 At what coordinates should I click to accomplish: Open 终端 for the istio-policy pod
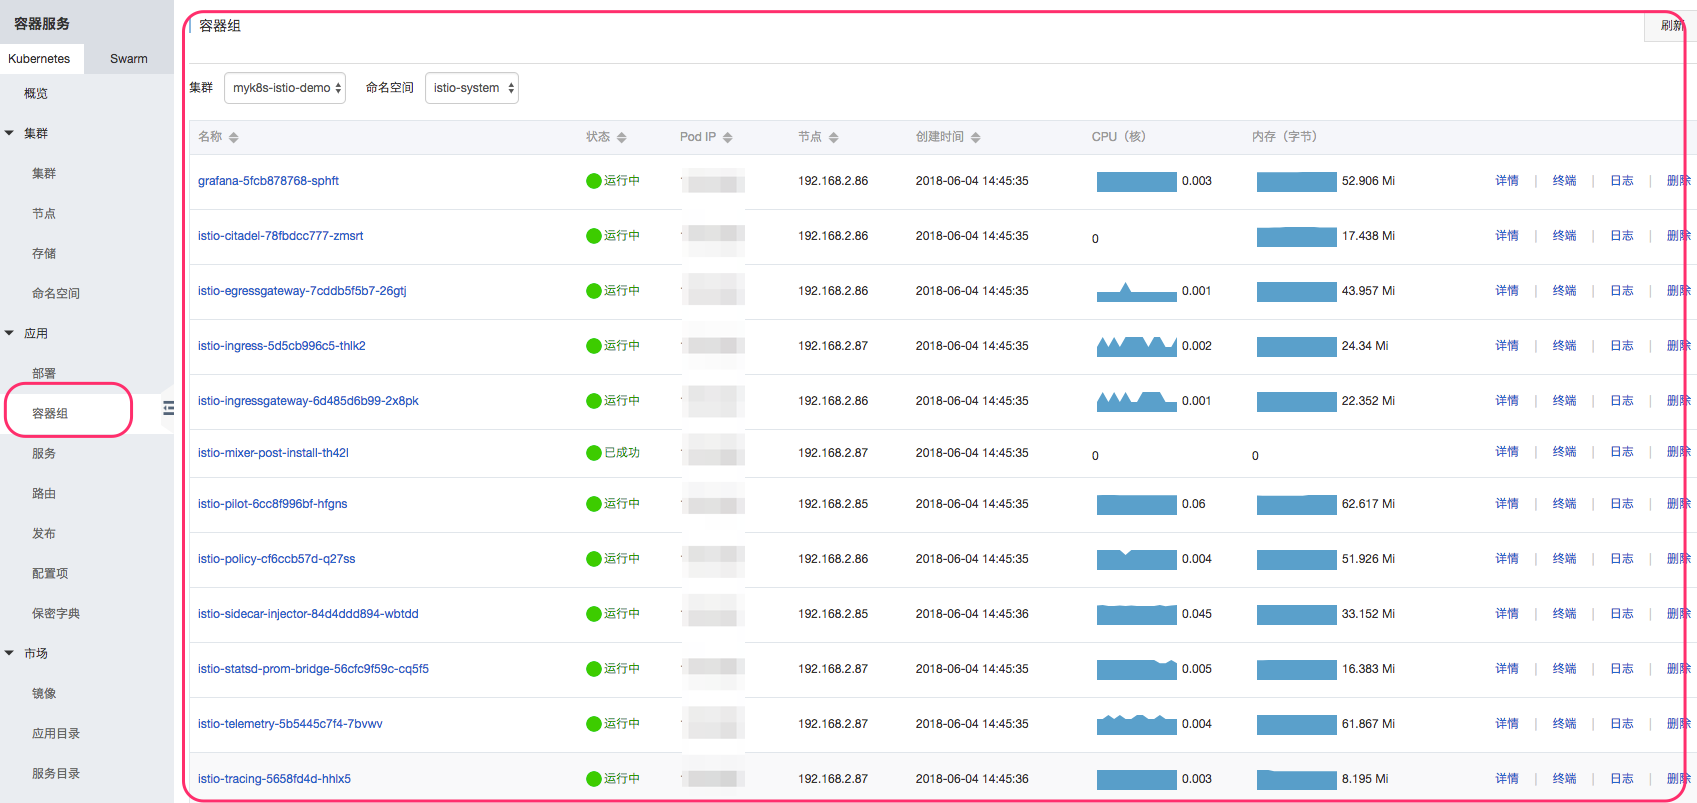click(x=1564, y=559)
